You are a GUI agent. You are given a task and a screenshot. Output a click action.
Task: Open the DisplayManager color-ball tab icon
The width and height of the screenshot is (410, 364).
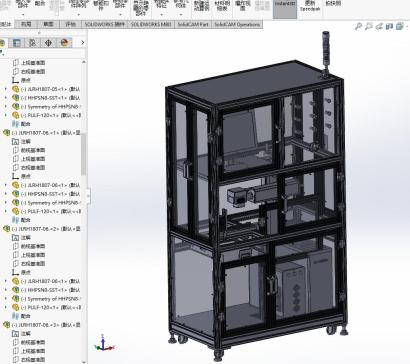64,42
